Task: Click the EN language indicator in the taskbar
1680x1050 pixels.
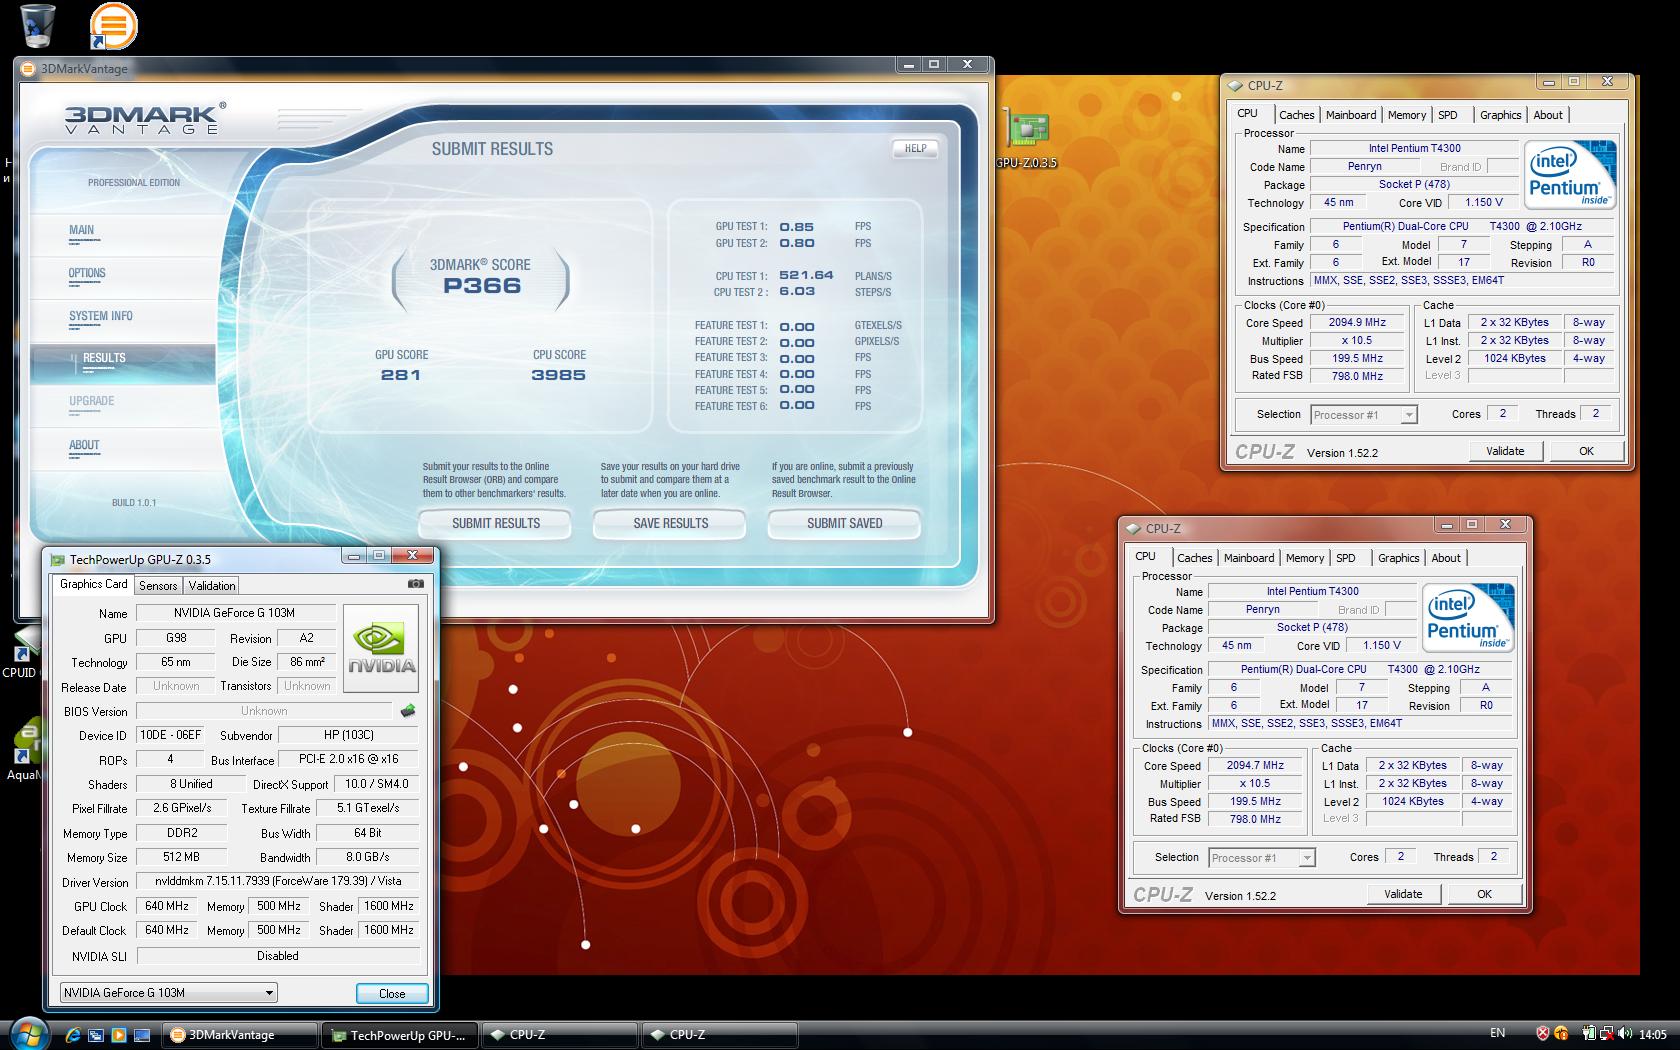Action: (x=1497, y=1033)
